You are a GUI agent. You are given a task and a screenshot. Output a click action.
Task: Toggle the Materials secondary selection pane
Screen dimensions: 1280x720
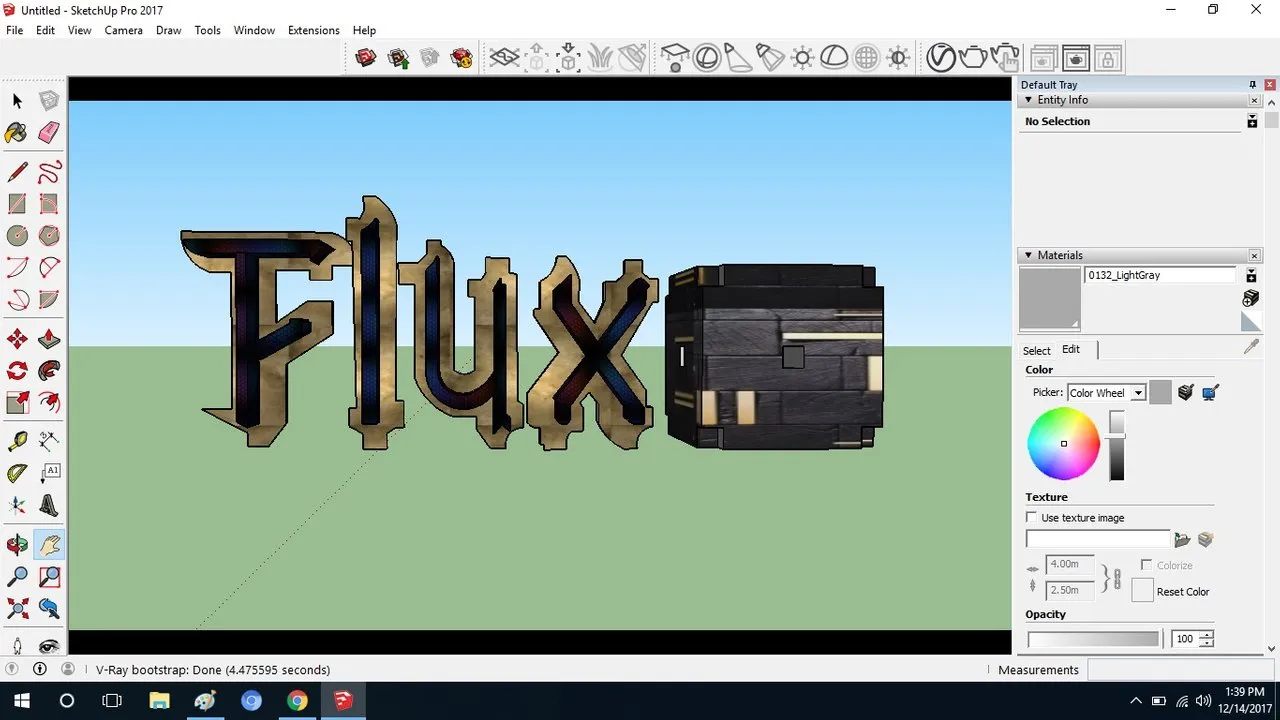coord(1251,275)
